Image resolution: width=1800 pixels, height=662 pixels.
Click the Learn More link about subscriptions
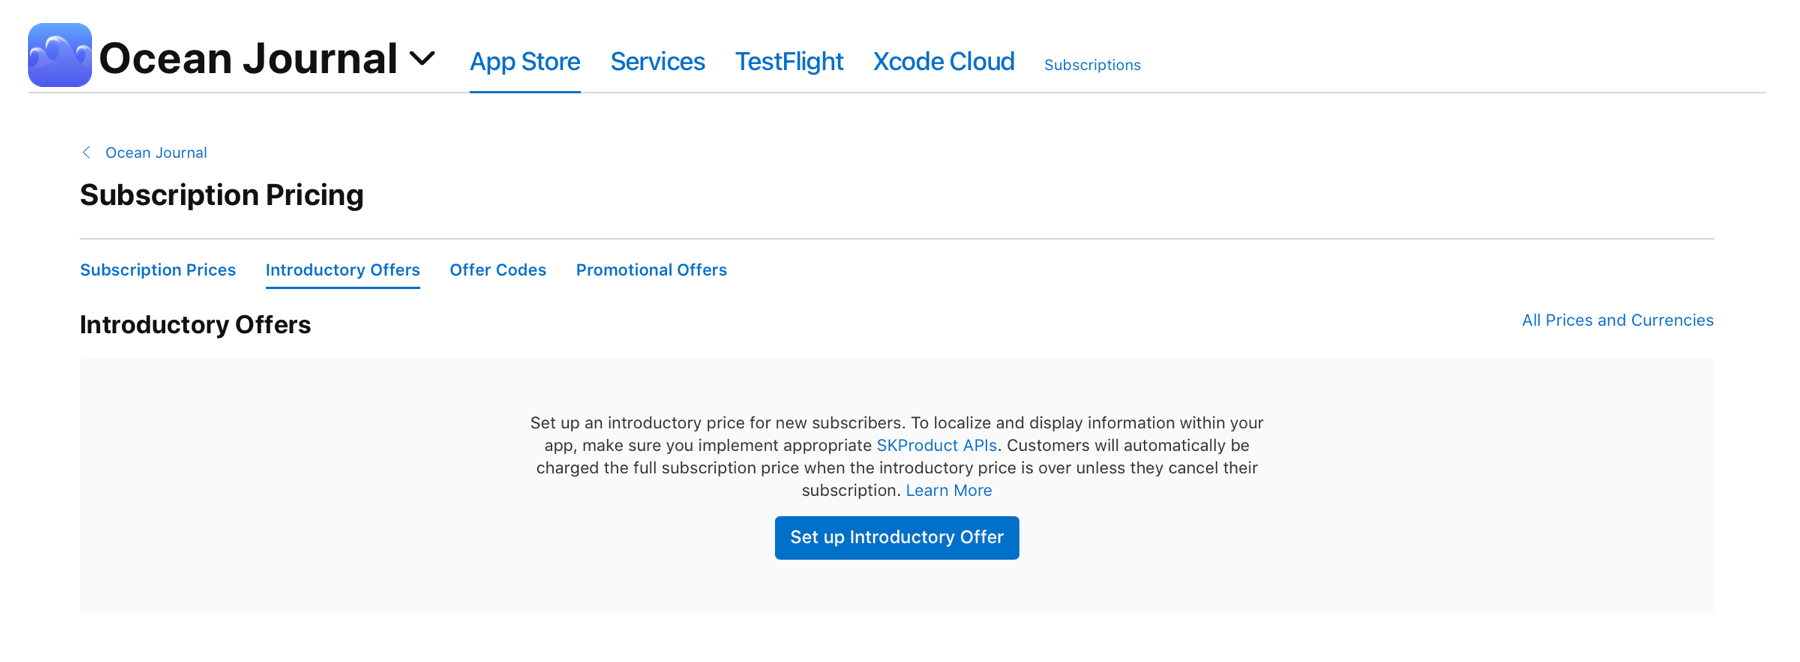click(x=948, y=490)
